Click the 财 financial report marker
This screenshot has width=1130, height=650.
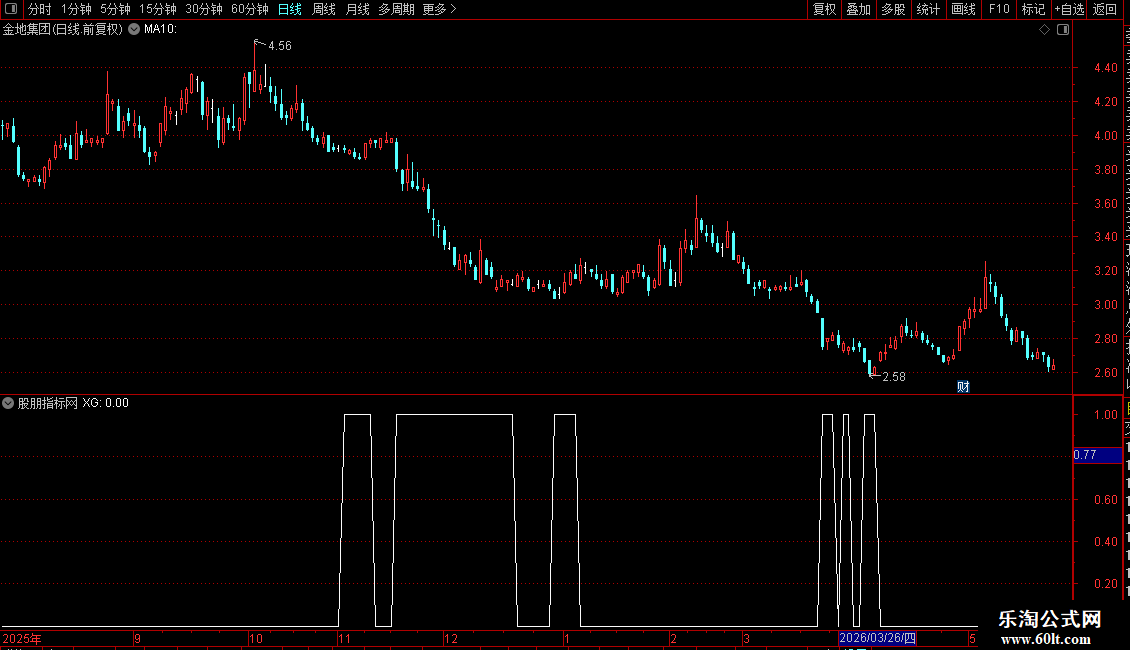(963, 387)
